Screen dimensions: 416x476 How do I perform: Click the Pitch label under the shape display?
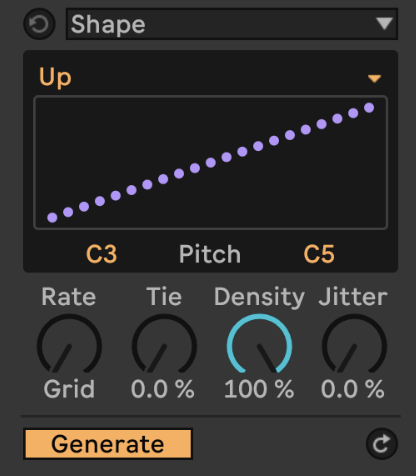point(210,254)
